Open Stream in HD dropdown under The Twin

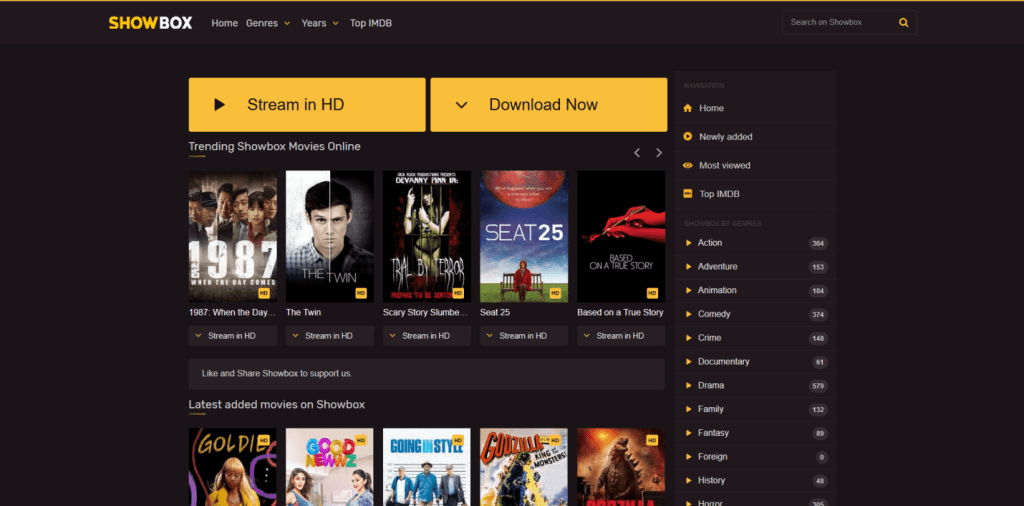tap(330, 336)
